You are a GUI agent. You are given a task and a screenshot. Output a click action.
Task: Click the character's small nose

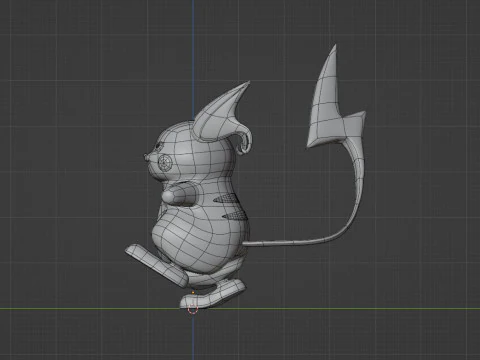[147, 157]
